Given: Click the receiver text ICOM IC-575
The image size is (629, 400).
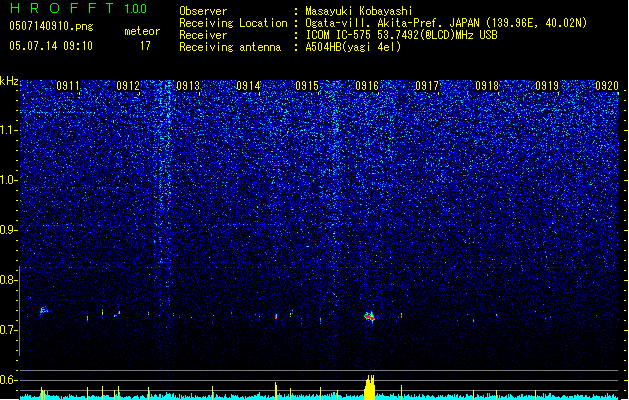Looking at the screenshot, I should tap(338, 35).
